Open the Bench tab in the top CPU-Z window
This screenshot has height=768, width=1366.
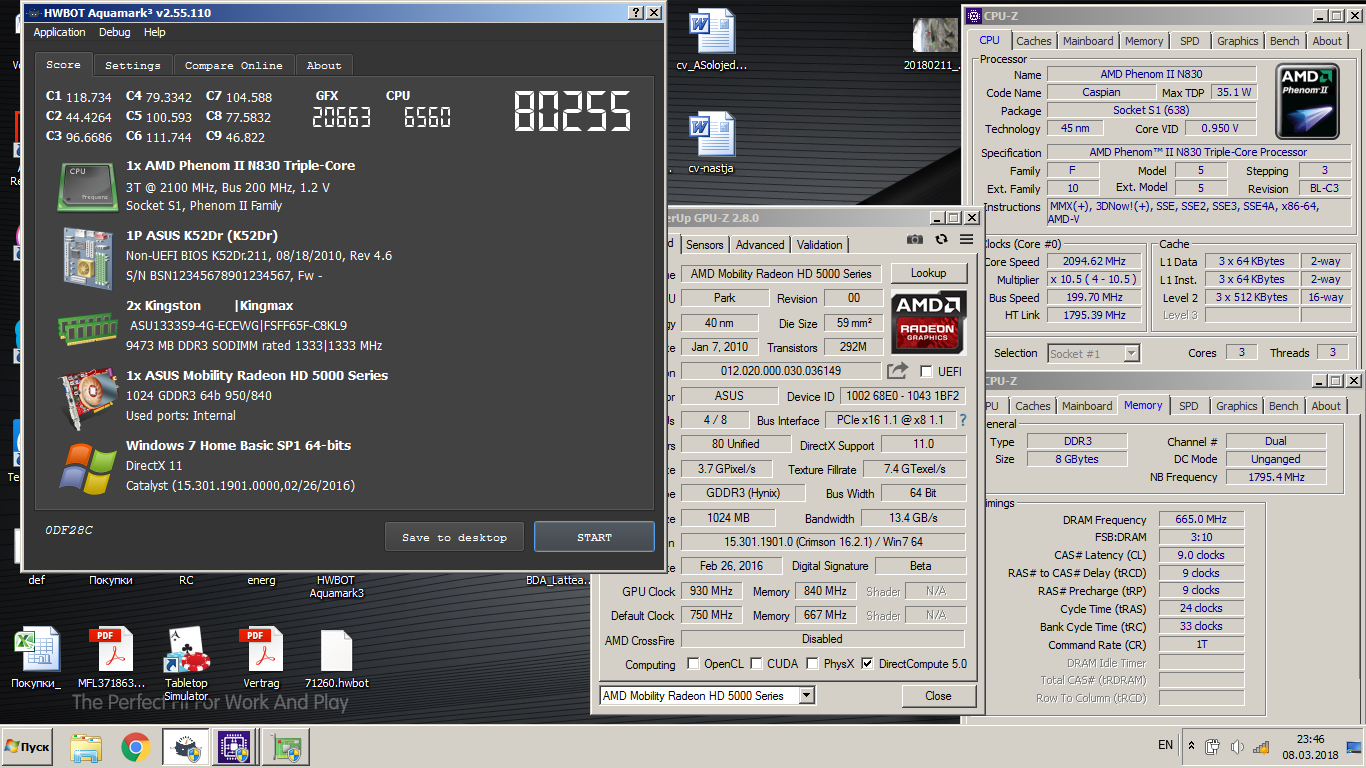coord(1285,41)
